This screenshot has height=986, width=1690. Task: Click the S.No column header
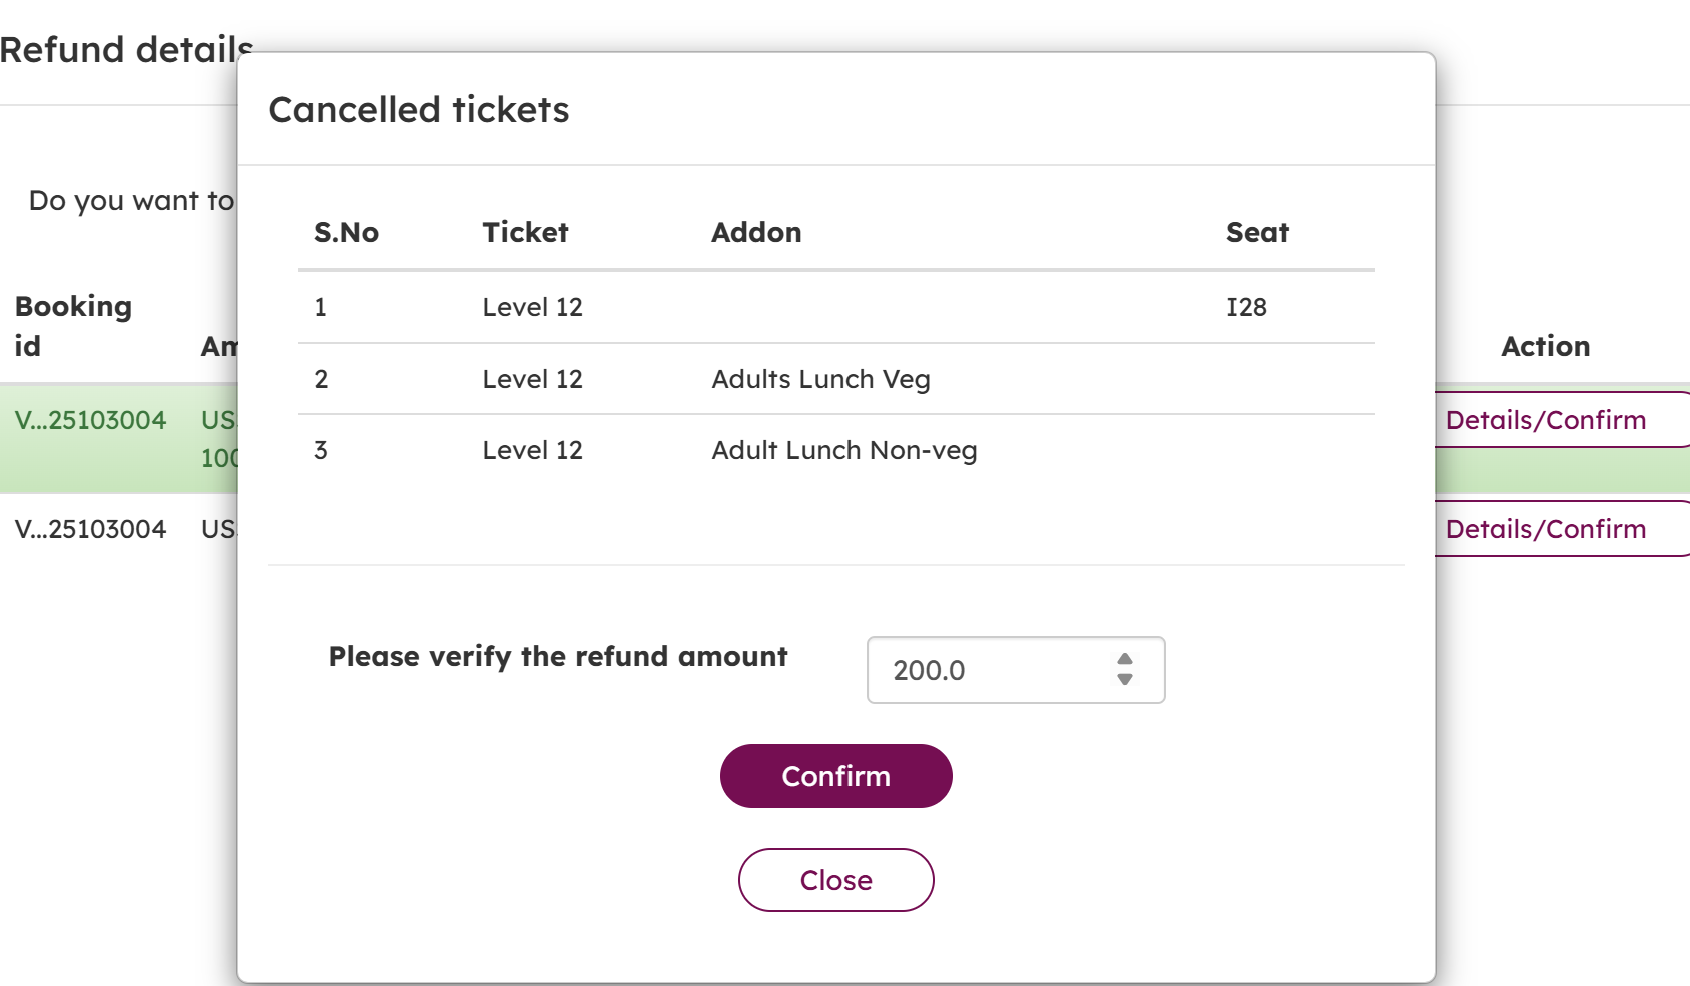[x=346, y=233]
